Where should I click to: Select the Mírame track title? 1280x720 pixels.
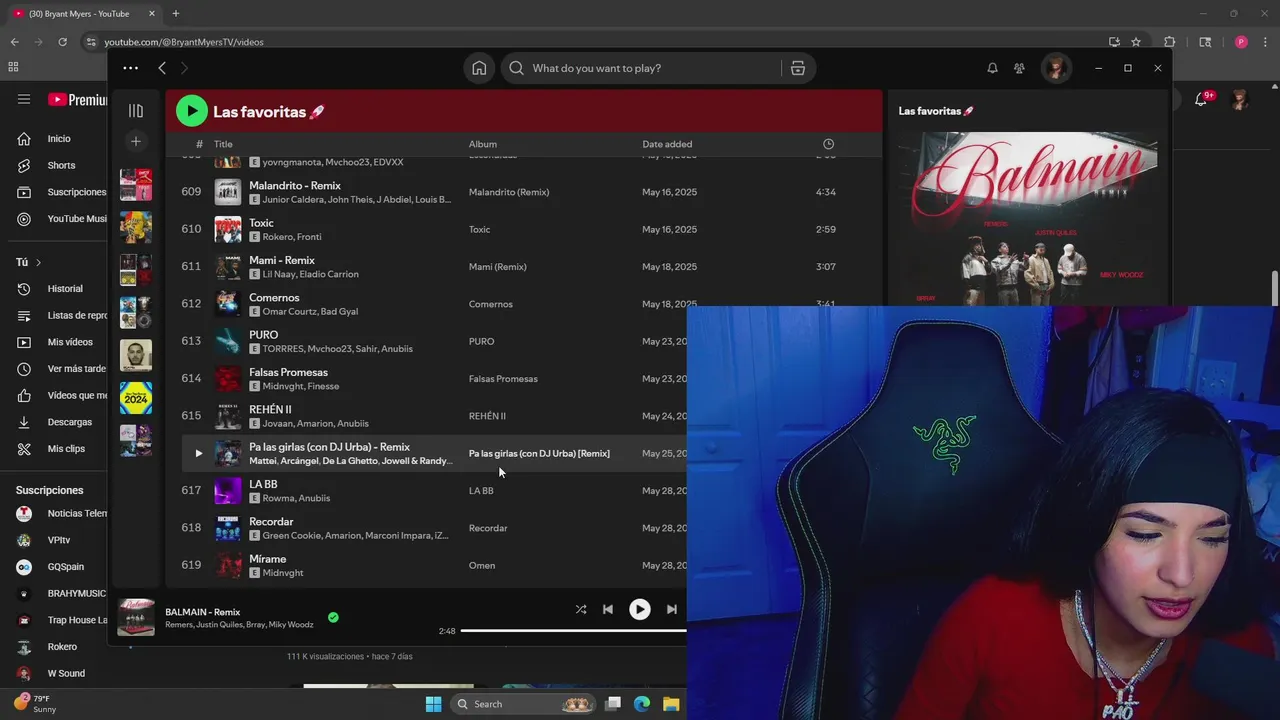pos(267,559)
